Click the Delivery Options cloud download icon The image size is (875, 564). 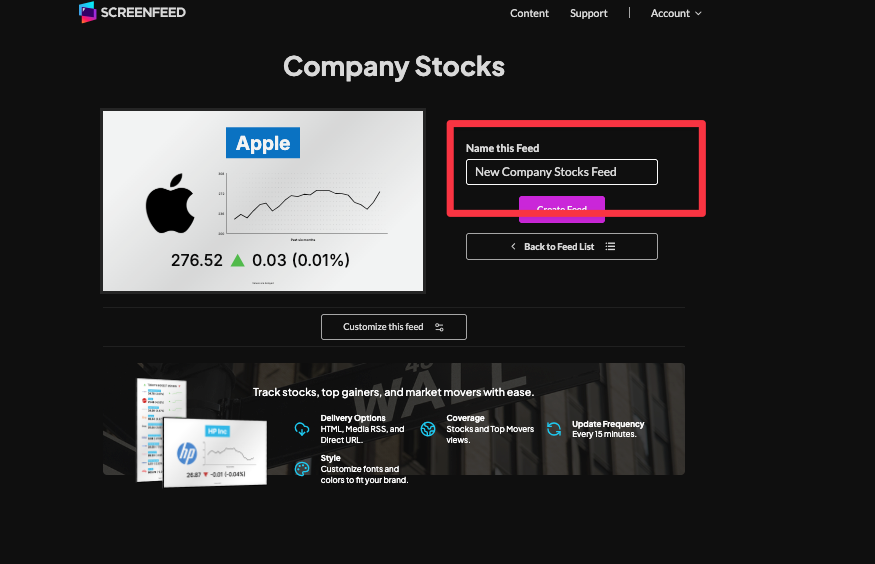302,429
